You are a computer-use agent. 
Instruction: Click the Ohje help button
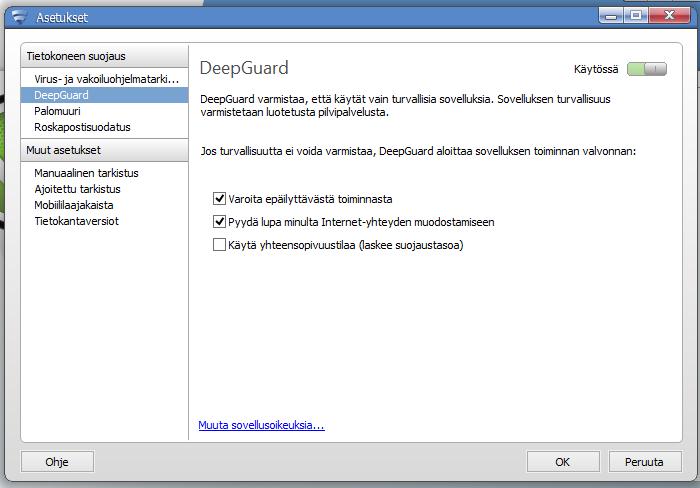(x=57, y=462)
